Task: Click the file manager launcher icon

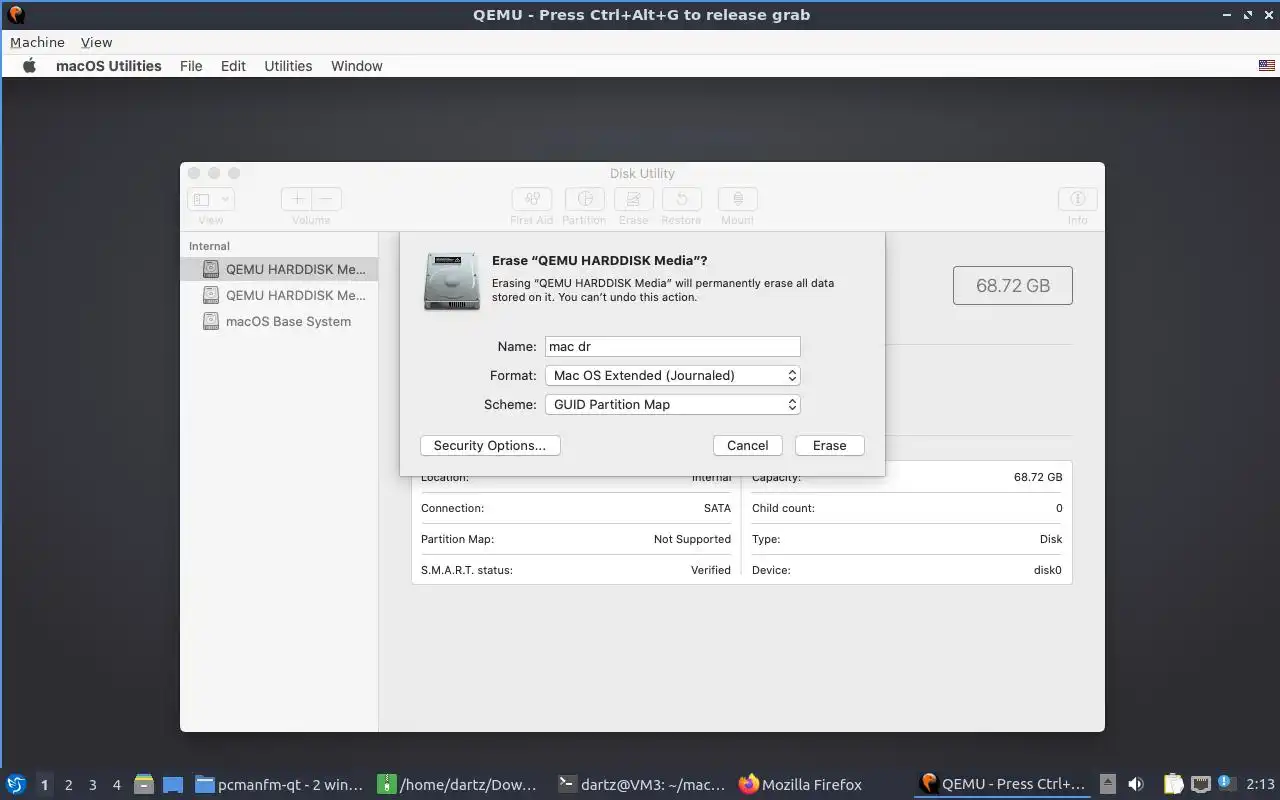Action: coord(144,784)
